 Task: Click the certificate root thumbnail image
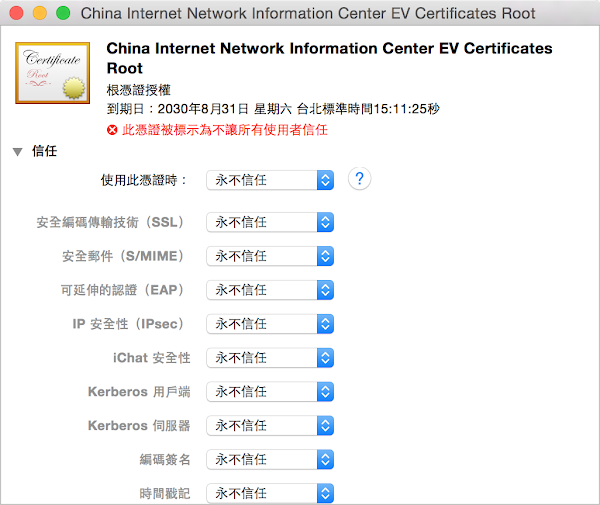[53, 73]
